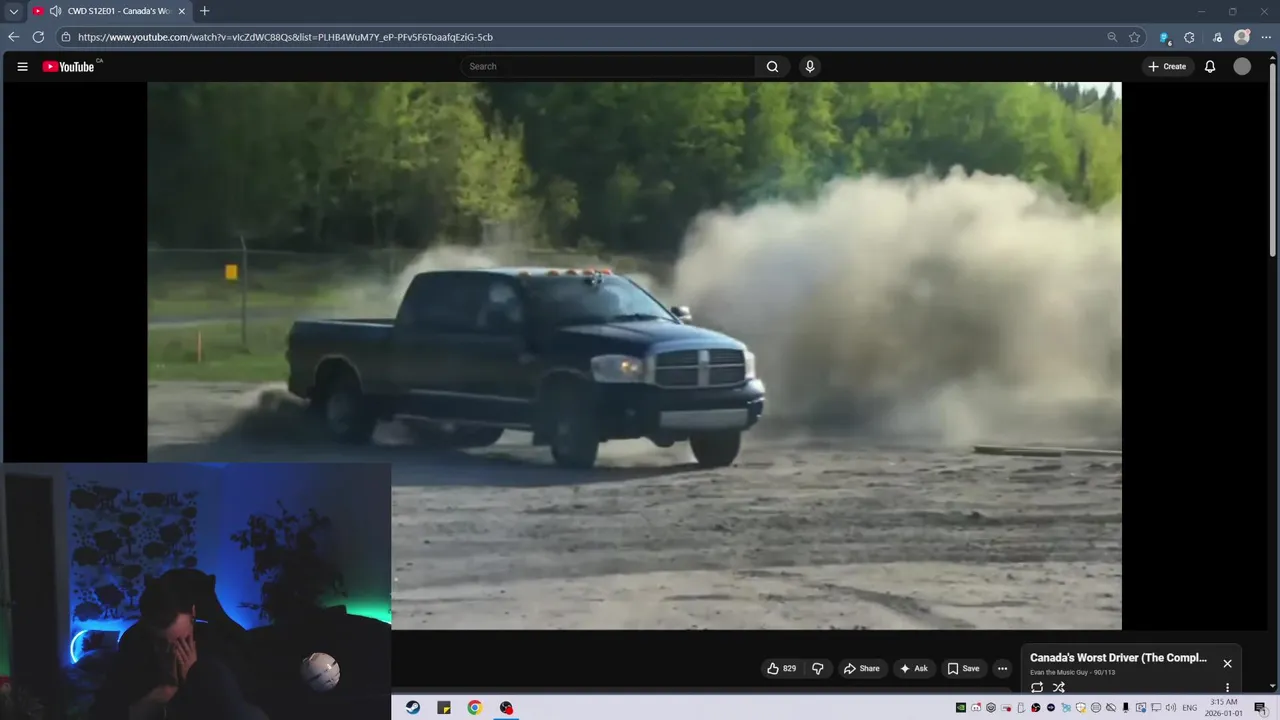Start voice search with the microphone icon

click(810, 67)
